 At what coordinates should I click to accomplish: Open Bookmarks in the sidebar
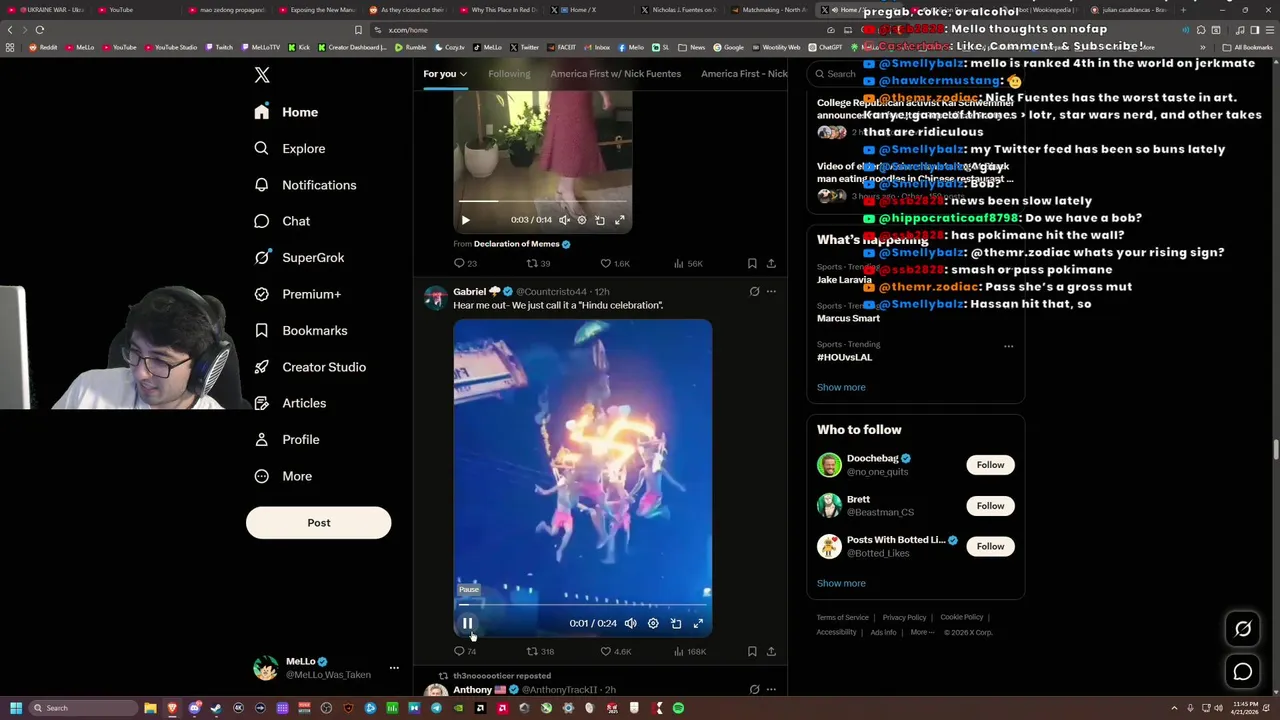pyautogui.click(x=301, y=330)
